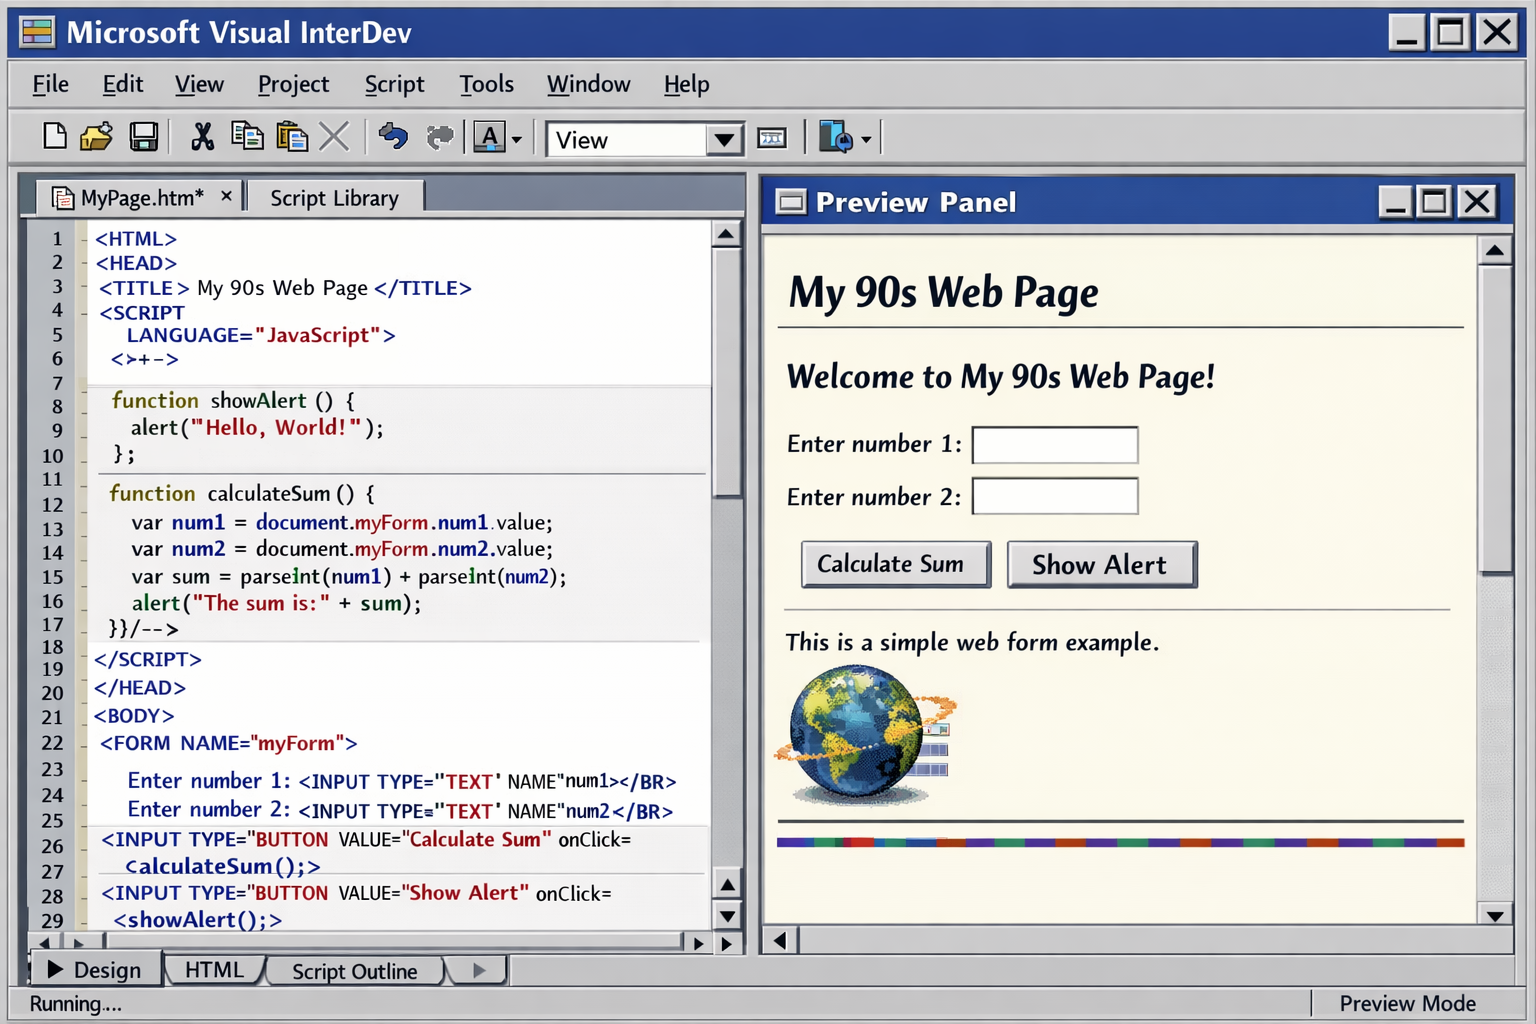
Task: Cut the selected code
Action: 203,137
